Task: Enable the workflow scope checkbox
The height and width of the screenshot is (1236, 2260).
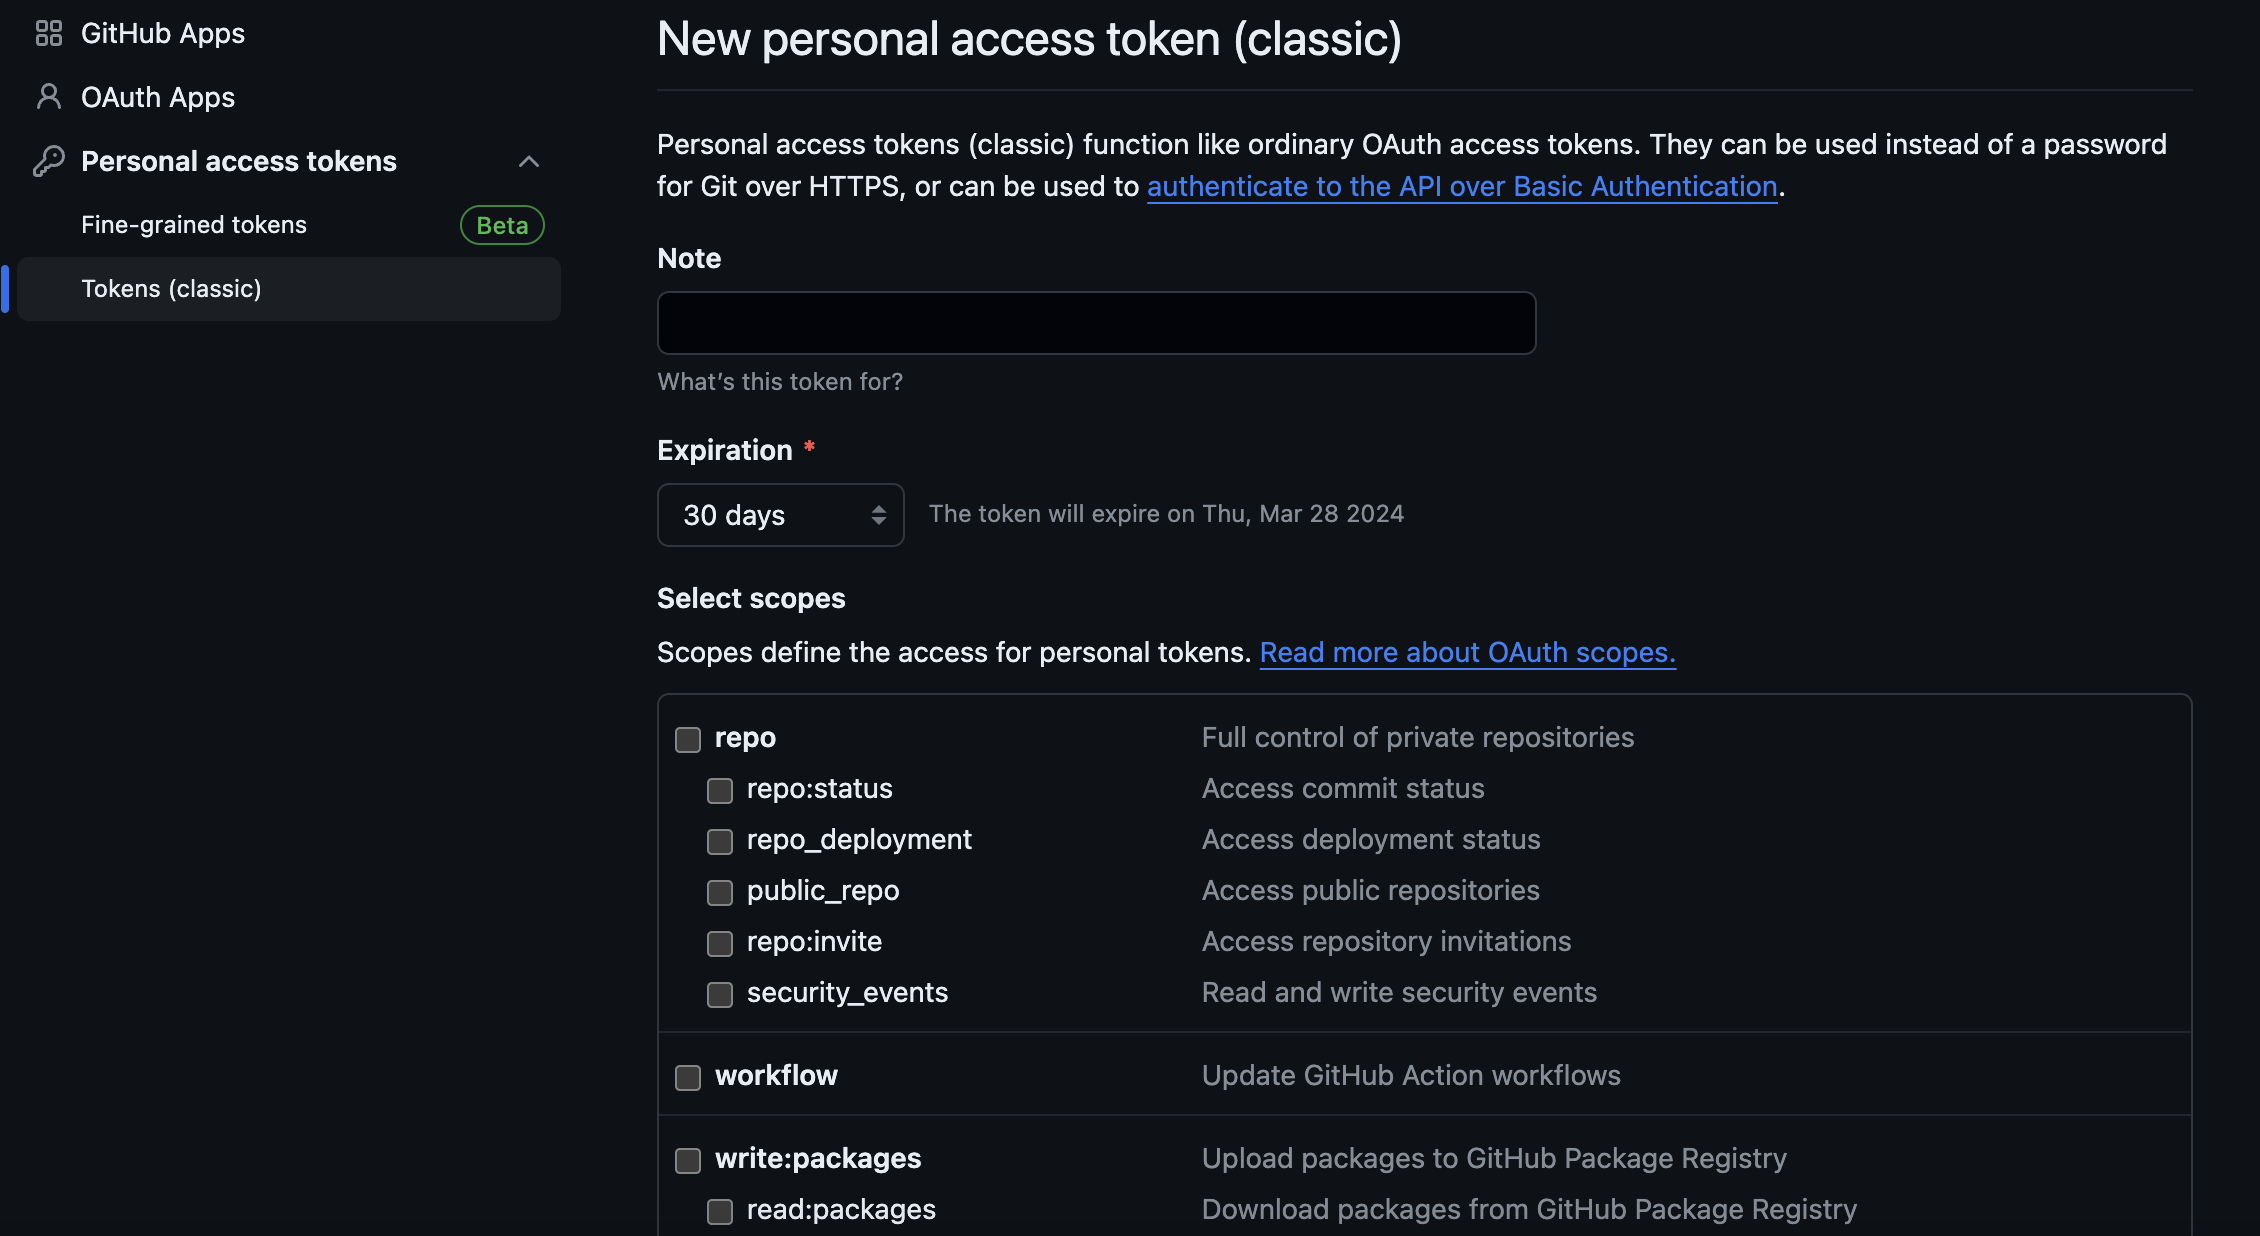Action: click(x=688, y=1078)
